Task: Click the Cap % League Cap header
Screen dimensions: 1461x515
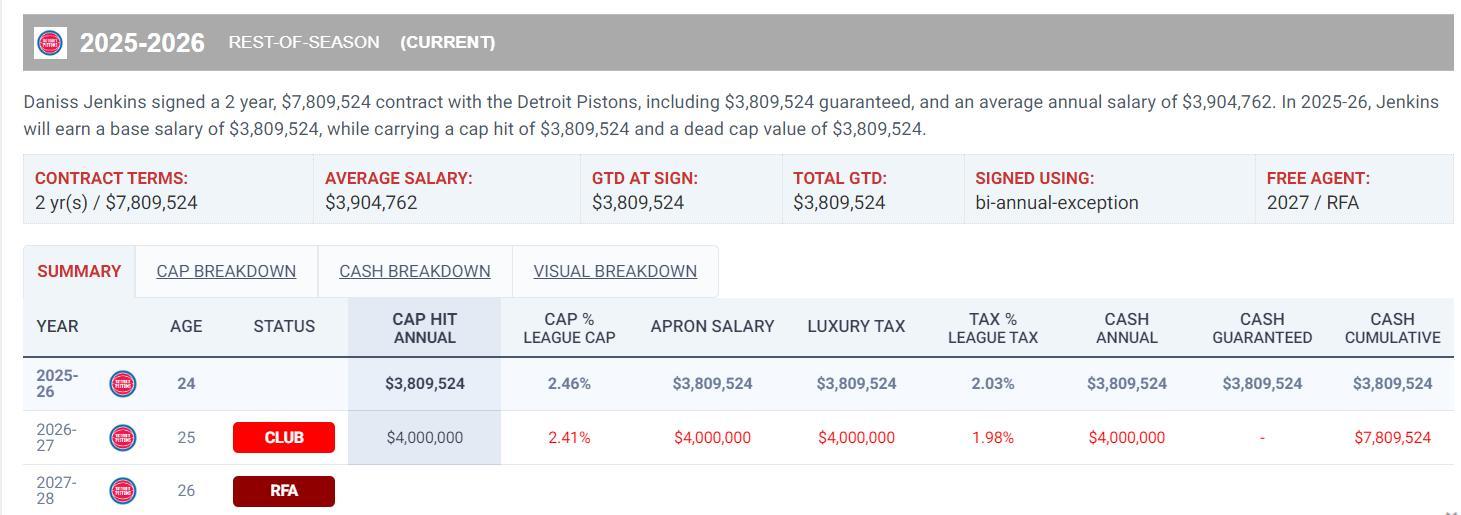Action: pyautogui.click(x=569, y=327)
